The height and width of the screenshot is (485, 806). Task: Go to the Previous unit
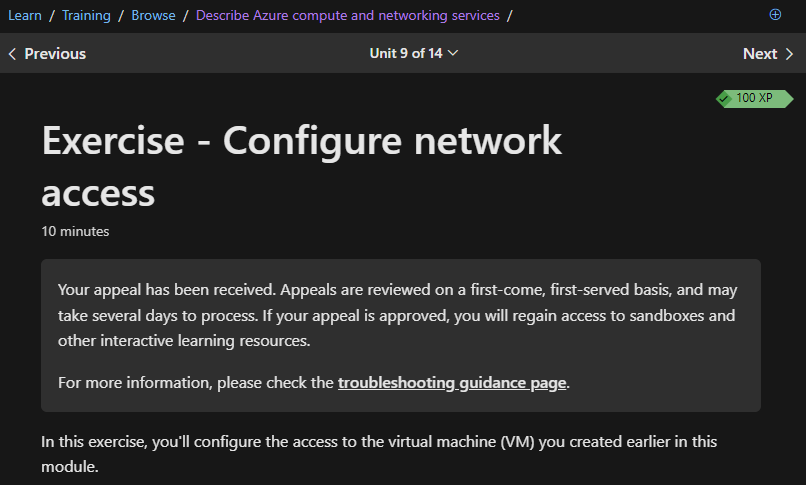coord(47,53)
